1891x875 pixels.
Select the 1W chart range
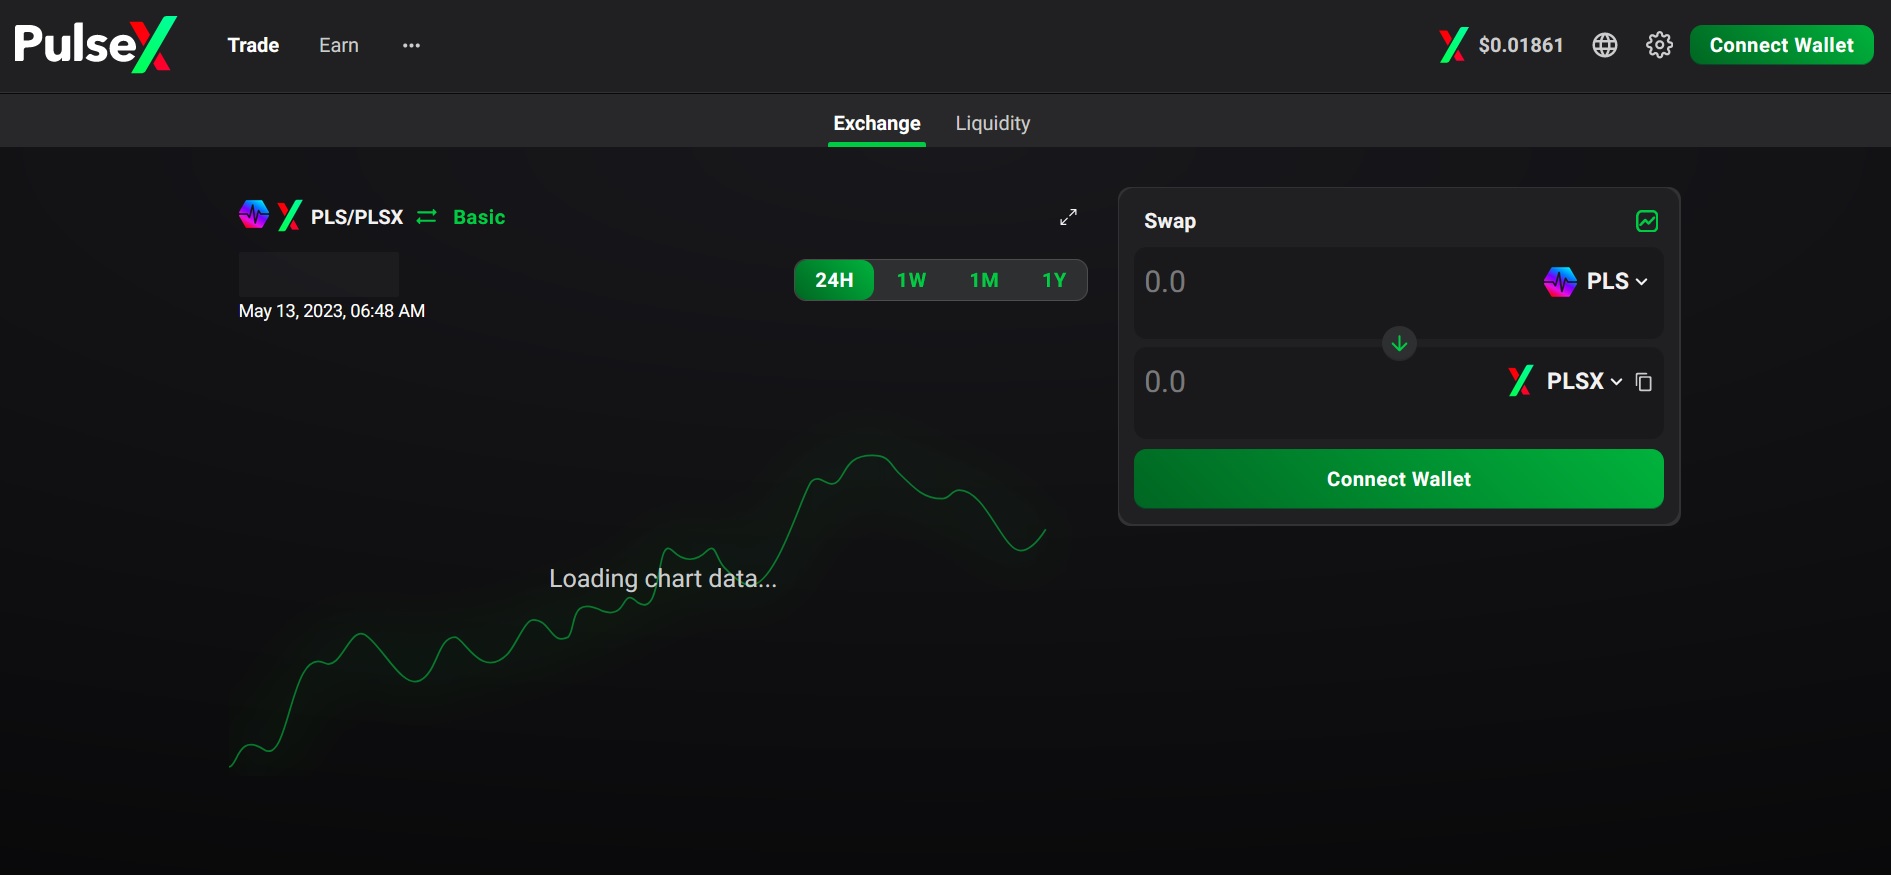pos(911,280)
